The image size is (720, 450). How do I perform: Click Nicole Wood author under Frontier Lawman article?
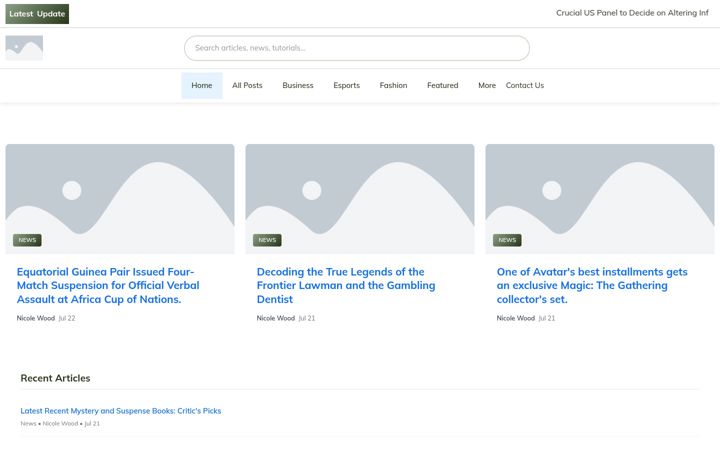[276, 318]
